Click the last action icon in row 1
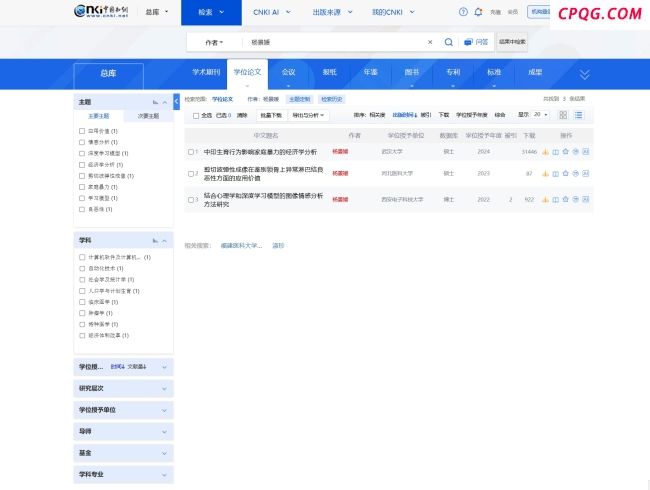Screen dimensions: 650x490 [585, 152]
